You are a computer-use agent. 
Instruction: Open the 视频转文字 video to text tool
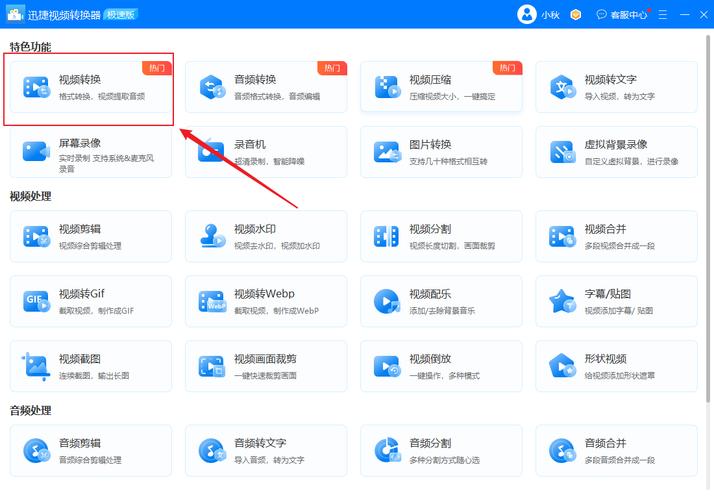615,87
